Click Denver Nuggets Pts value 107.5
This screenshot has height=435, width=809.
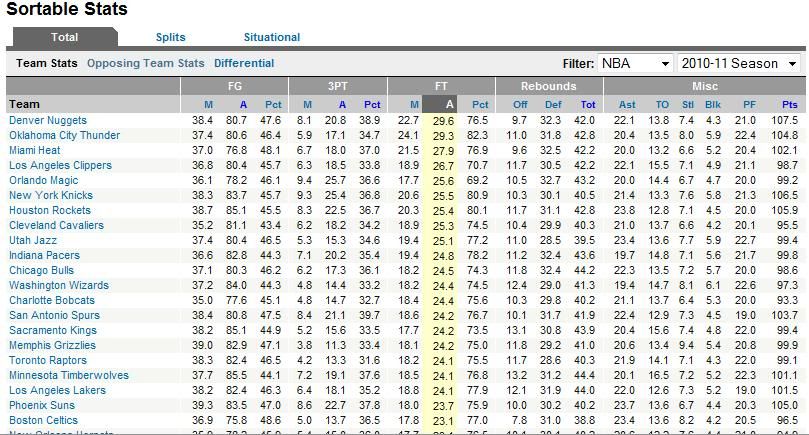tap(785, 120)
